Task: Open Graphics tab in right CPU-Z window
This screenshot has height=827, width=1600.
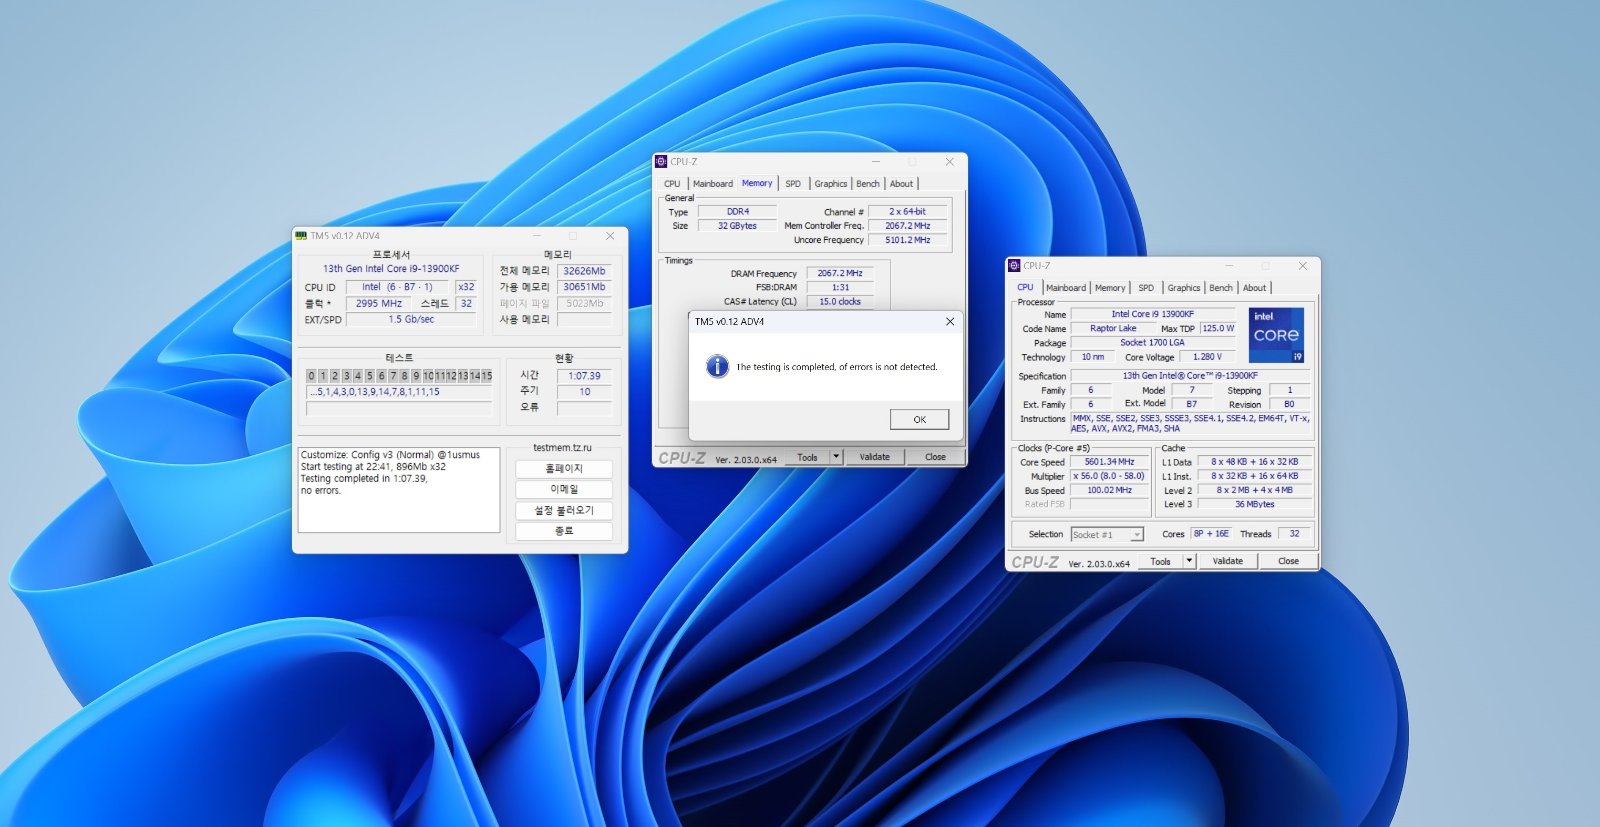Action: tap(1184, 288)
